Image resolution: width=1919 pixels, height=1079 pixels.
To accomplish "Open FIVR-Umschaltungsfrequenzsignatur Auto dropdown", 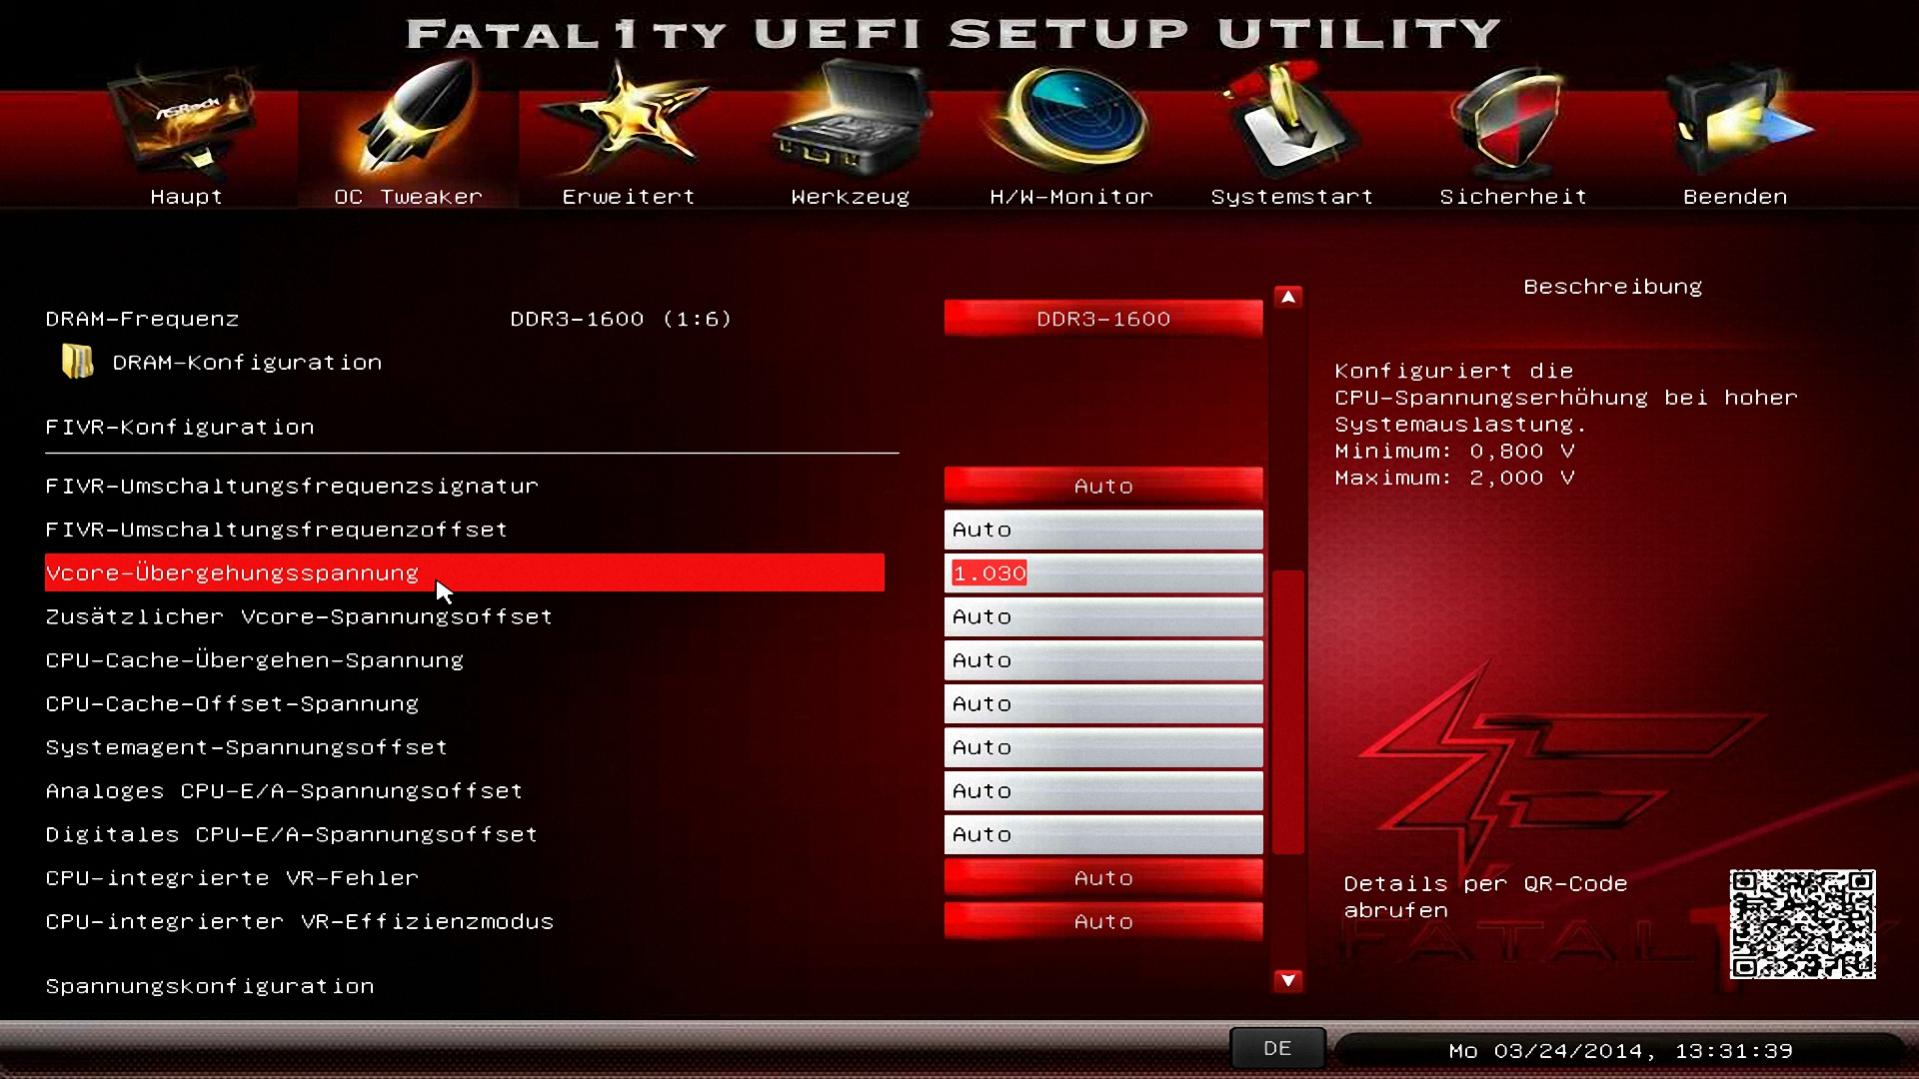I will 1103,485.
